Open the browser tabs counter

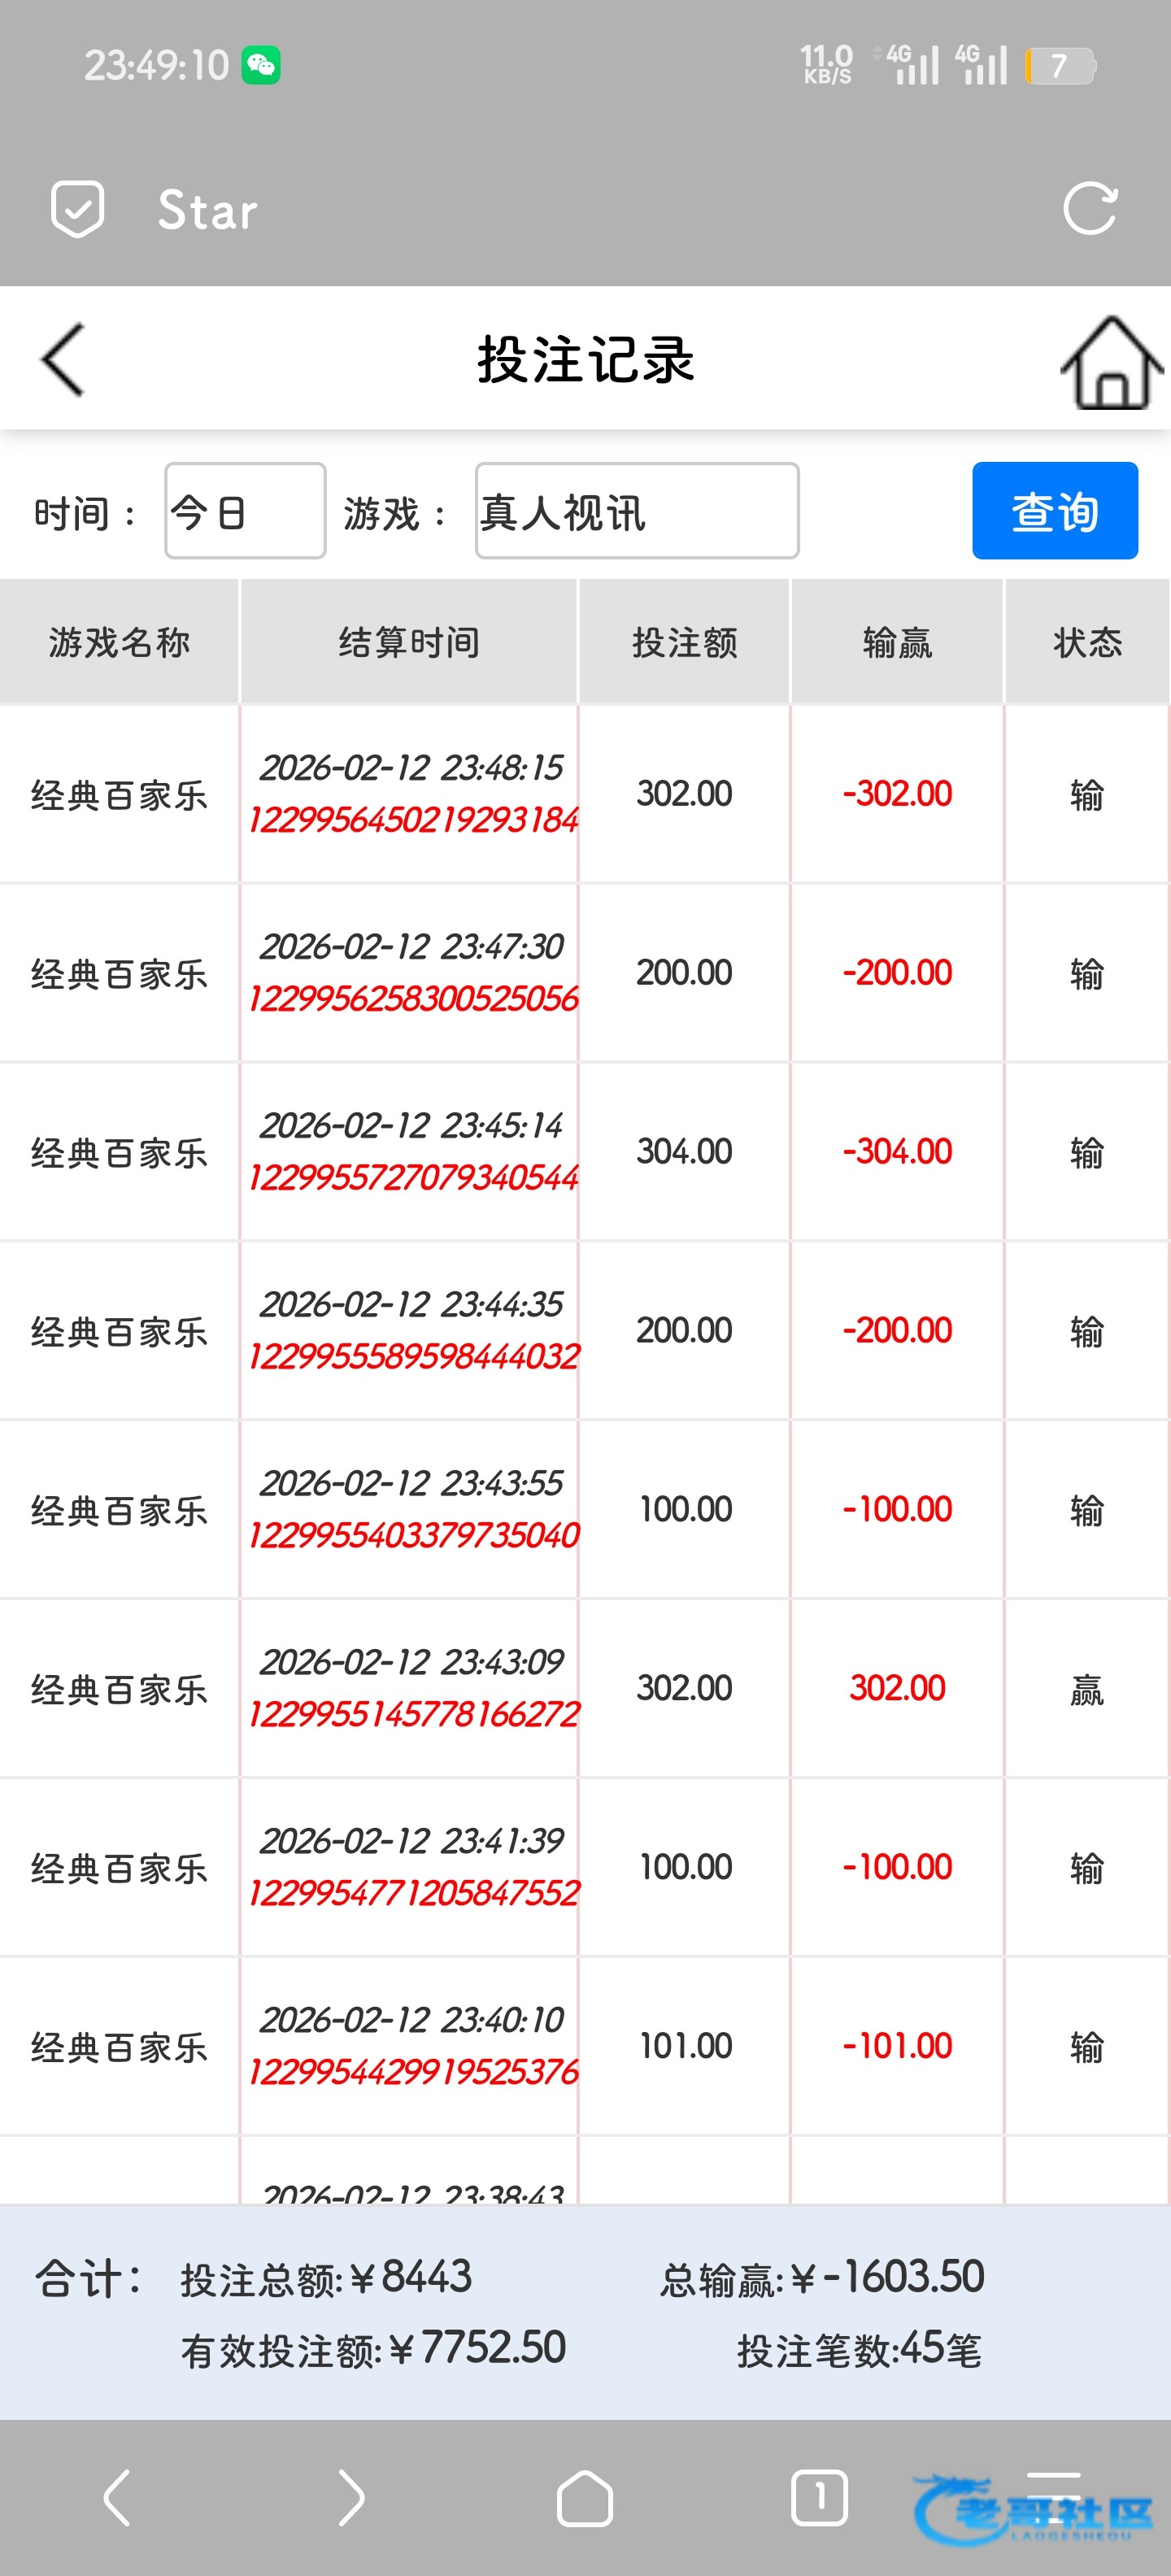819,2497
